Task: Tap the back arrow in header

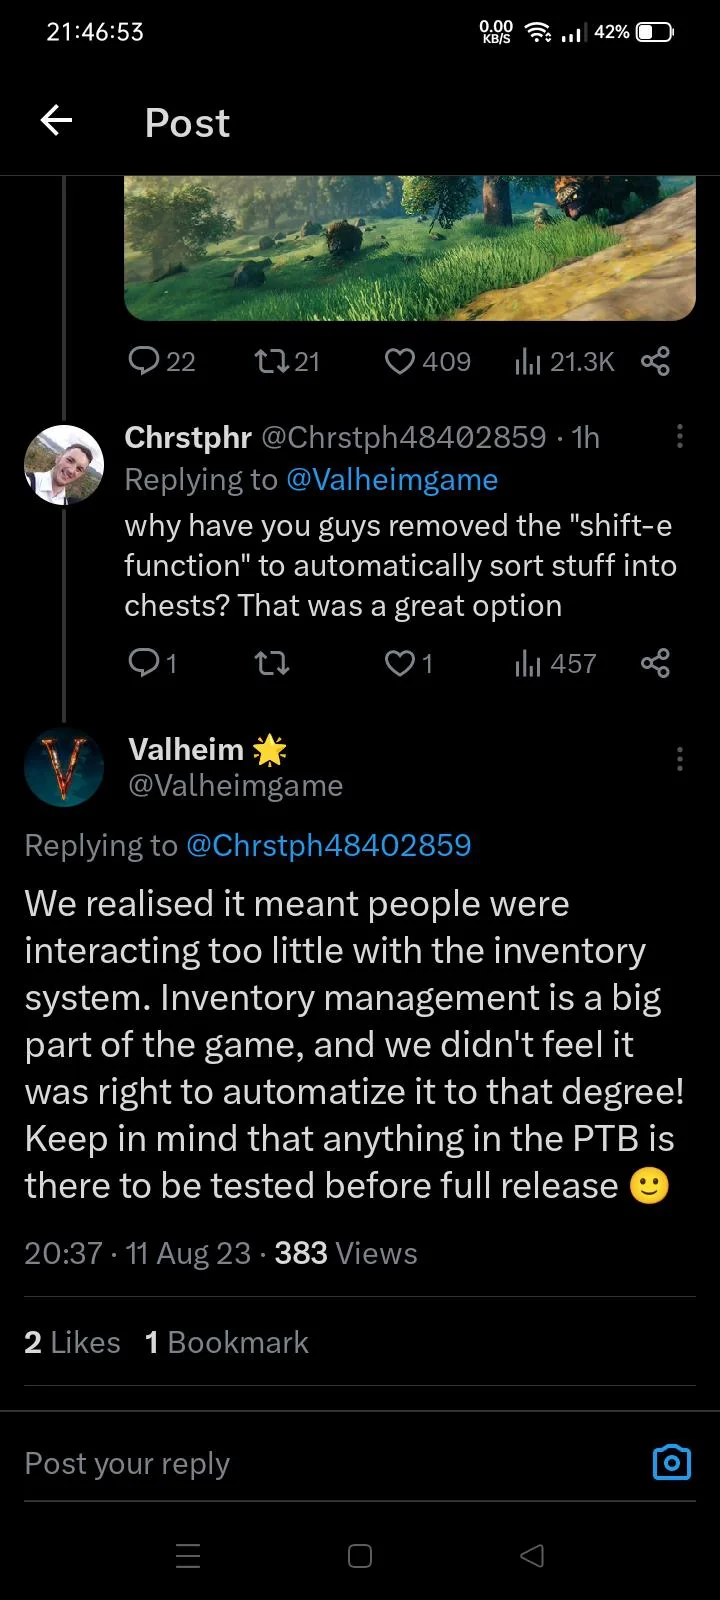Action: pos(57,122)
